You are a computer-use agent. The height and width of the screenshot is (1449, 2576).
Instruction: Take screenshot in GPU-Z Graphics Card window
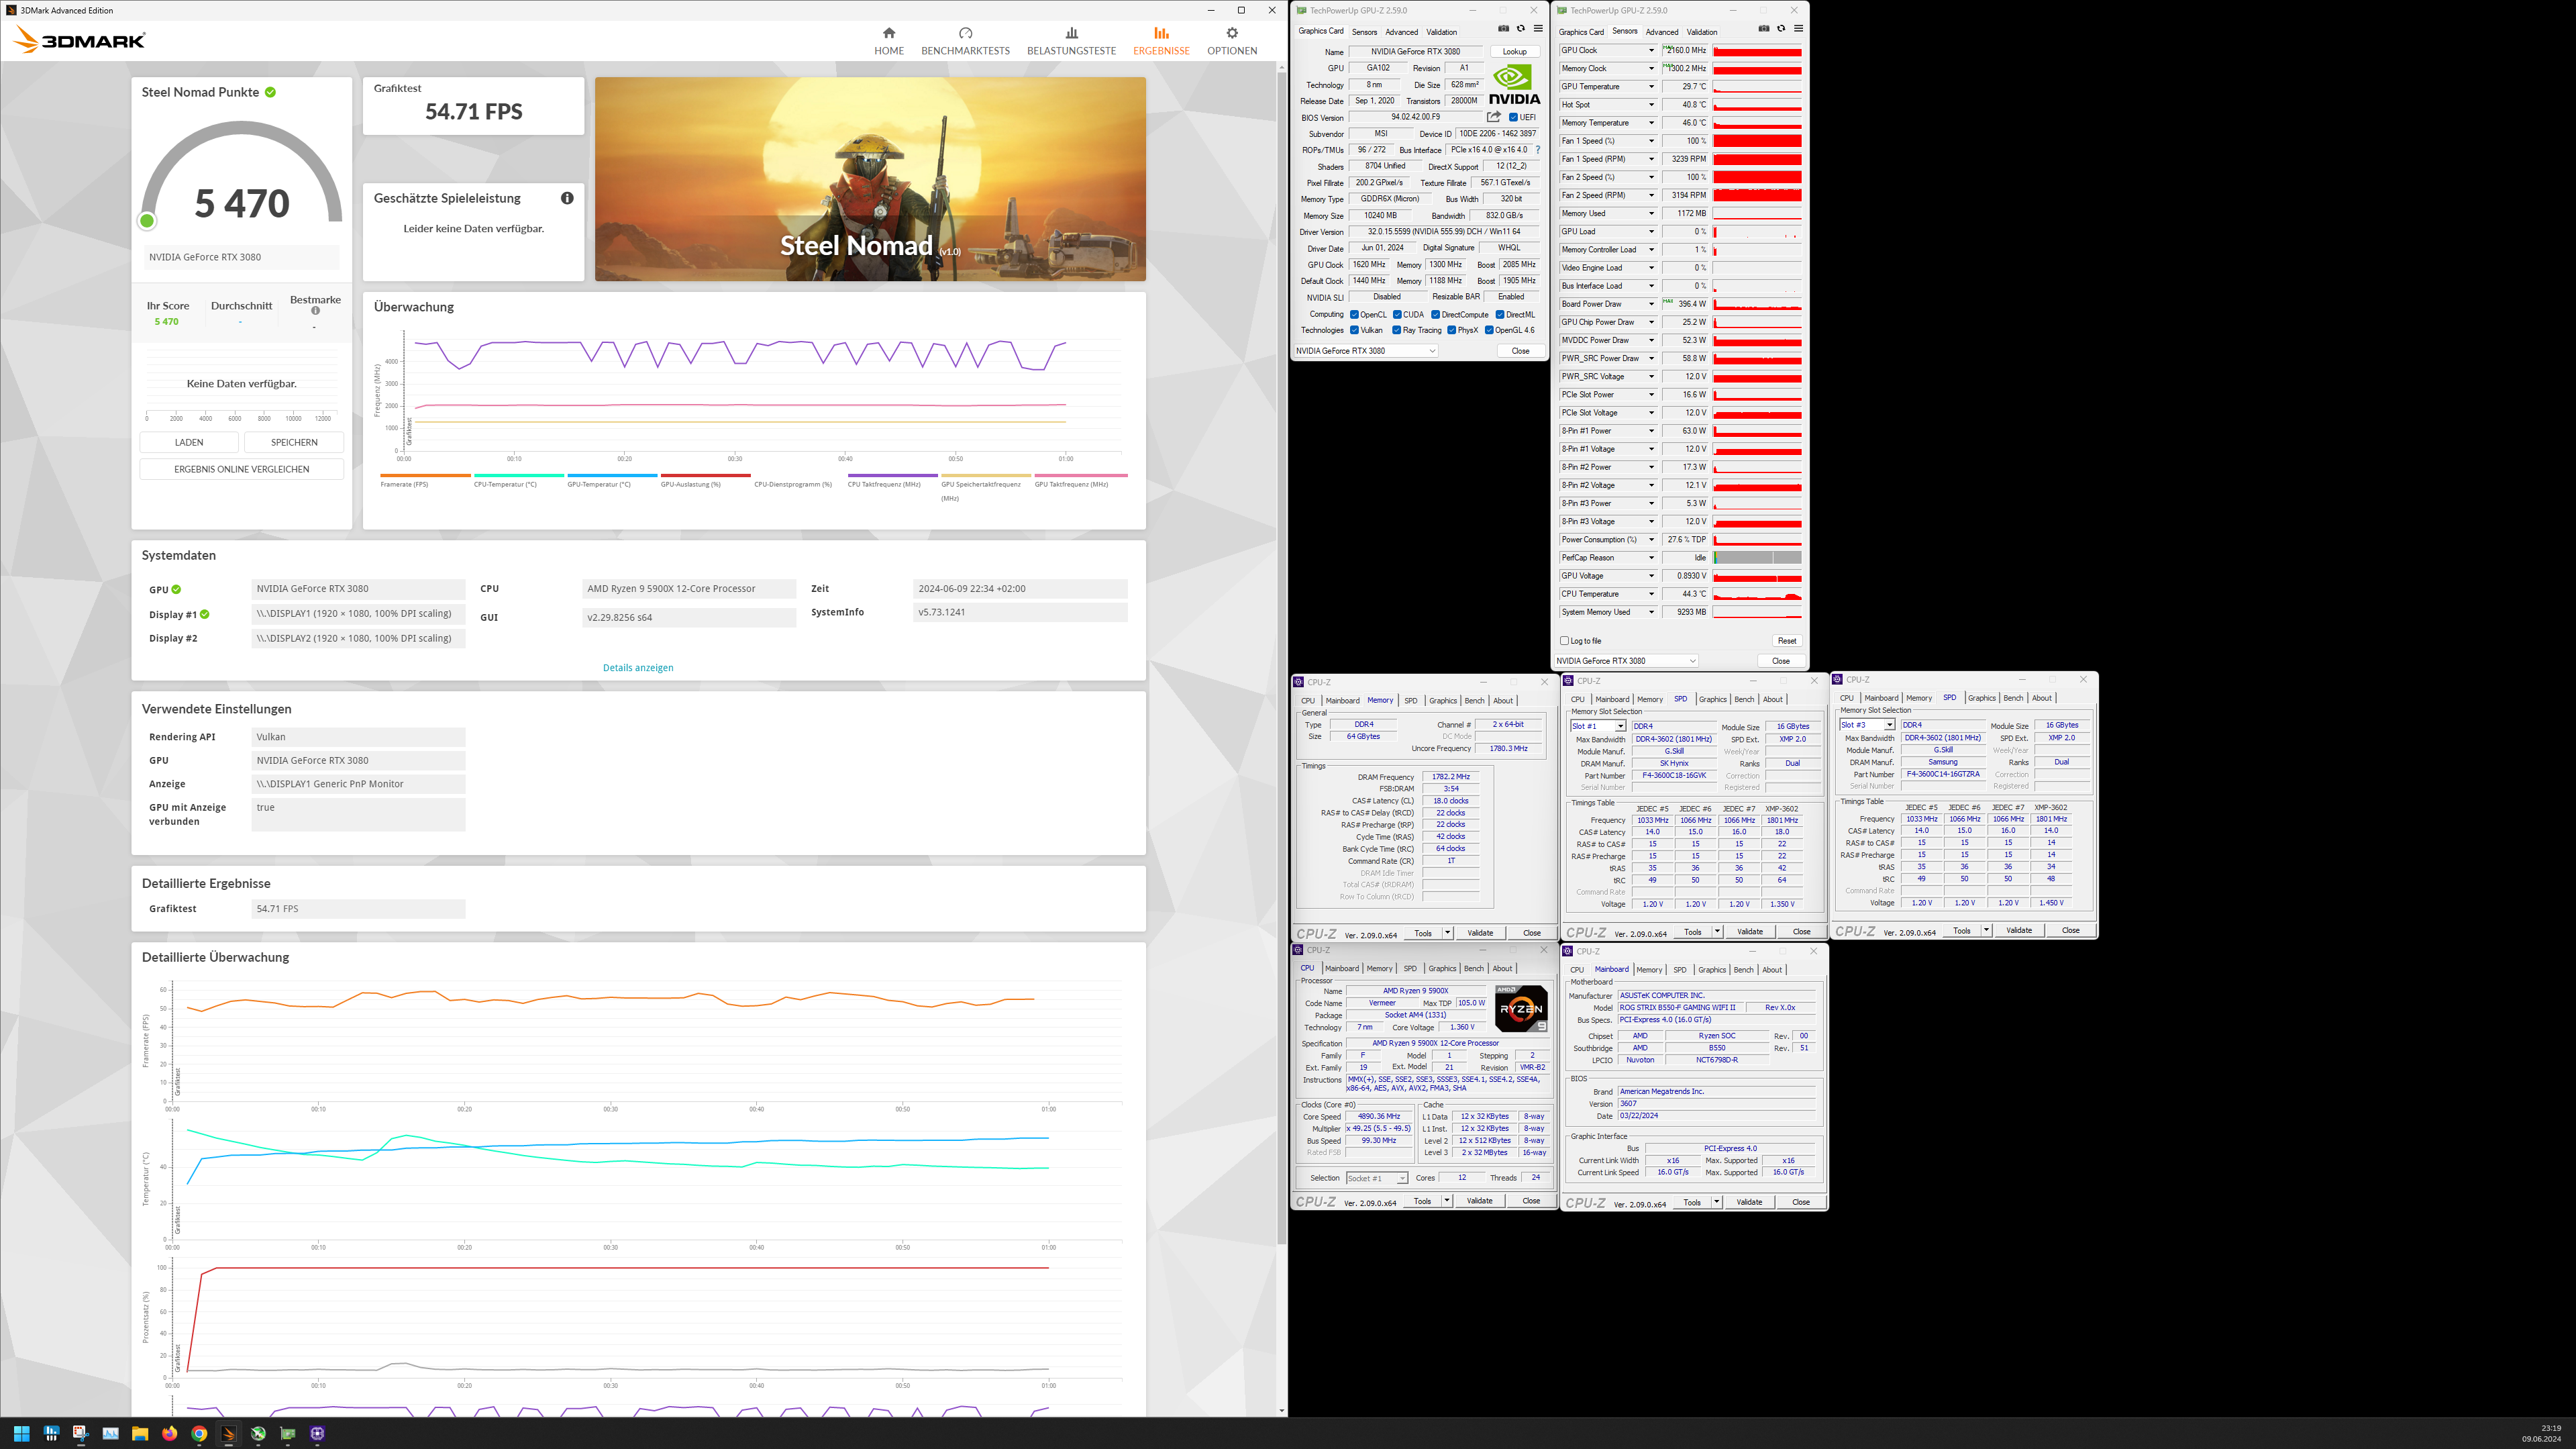click(1503, 29)
